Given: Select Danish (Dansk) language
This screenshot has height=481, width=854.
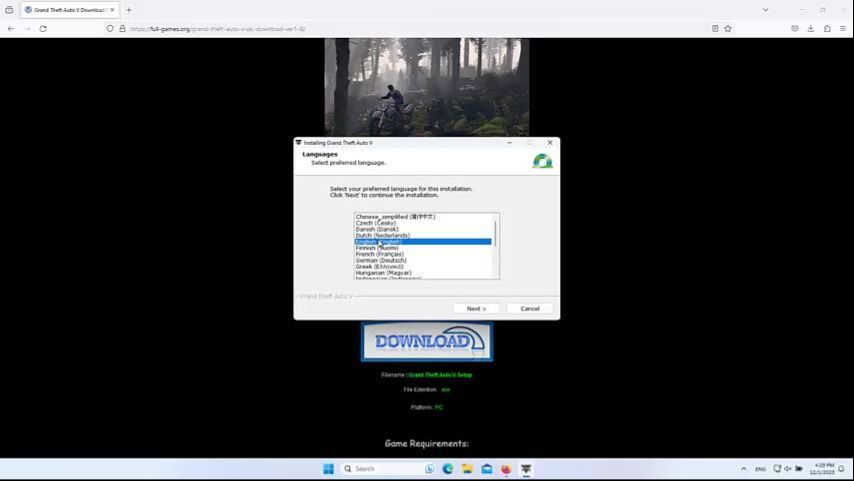Looking at the screenshot, I should click(x=377, y=229).
